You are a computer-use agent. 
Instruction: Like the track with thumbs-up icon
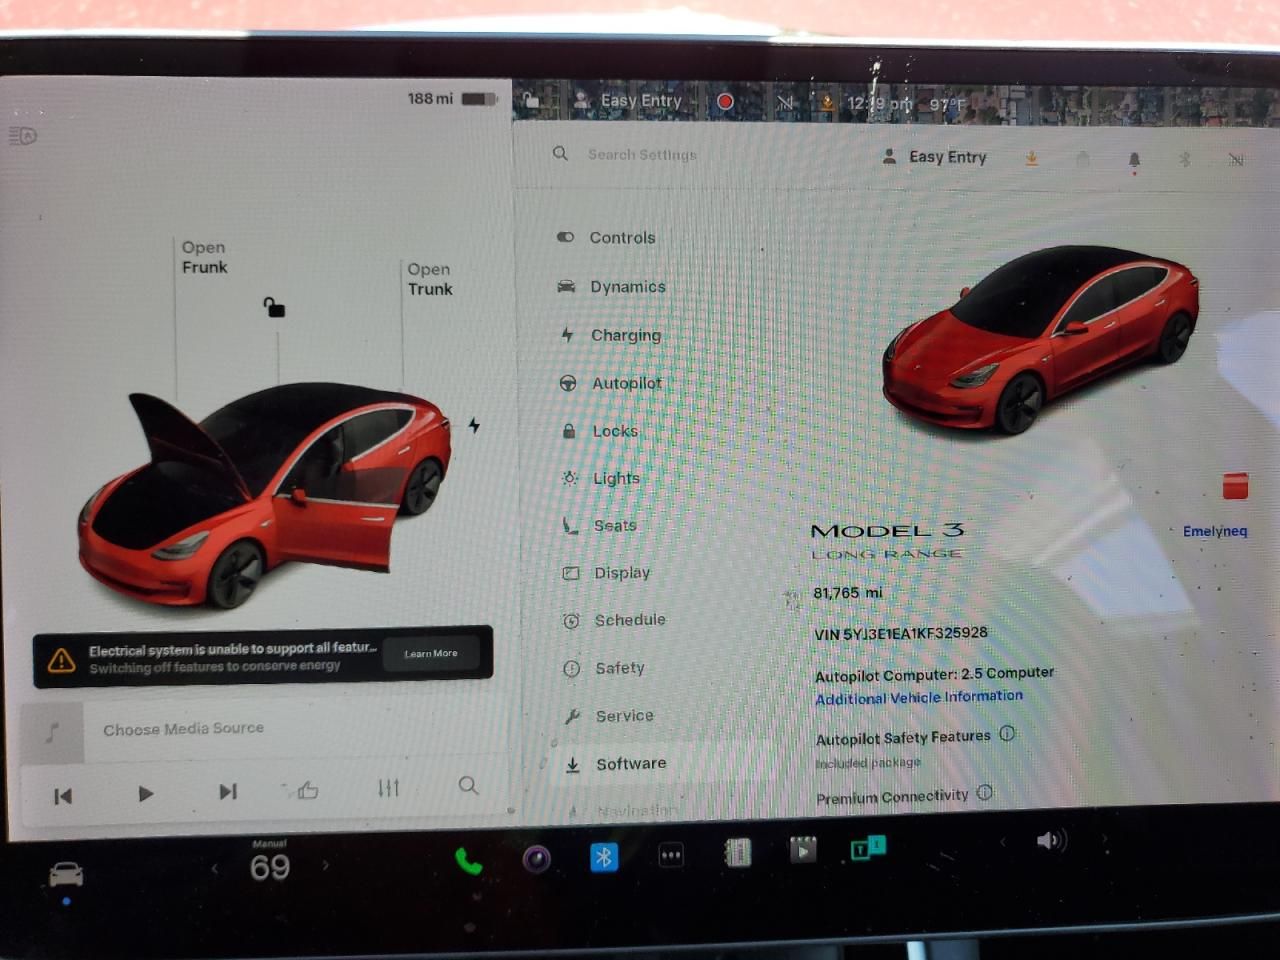(x=307, y=790)
